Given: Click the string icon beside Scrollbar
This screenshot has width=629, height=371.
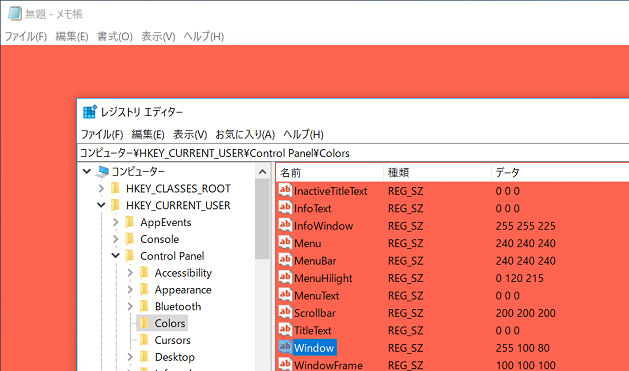Looking at the screenshot, I should (x=285, y=312).
